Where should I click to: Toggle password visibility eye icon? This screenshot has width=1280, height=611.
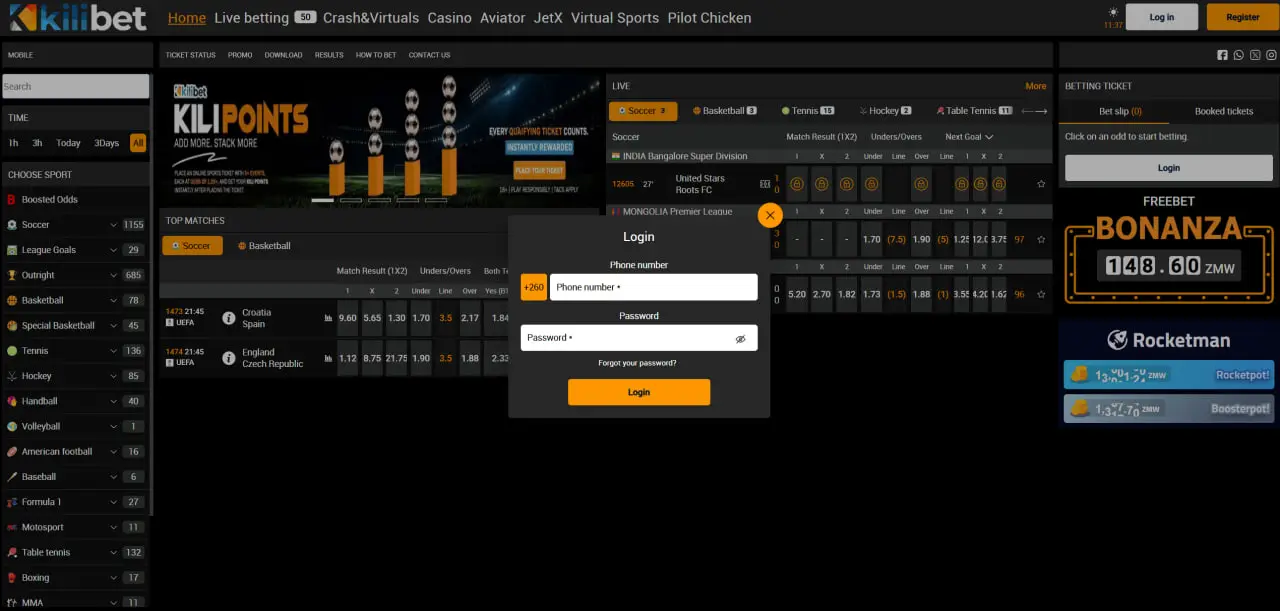740,339
